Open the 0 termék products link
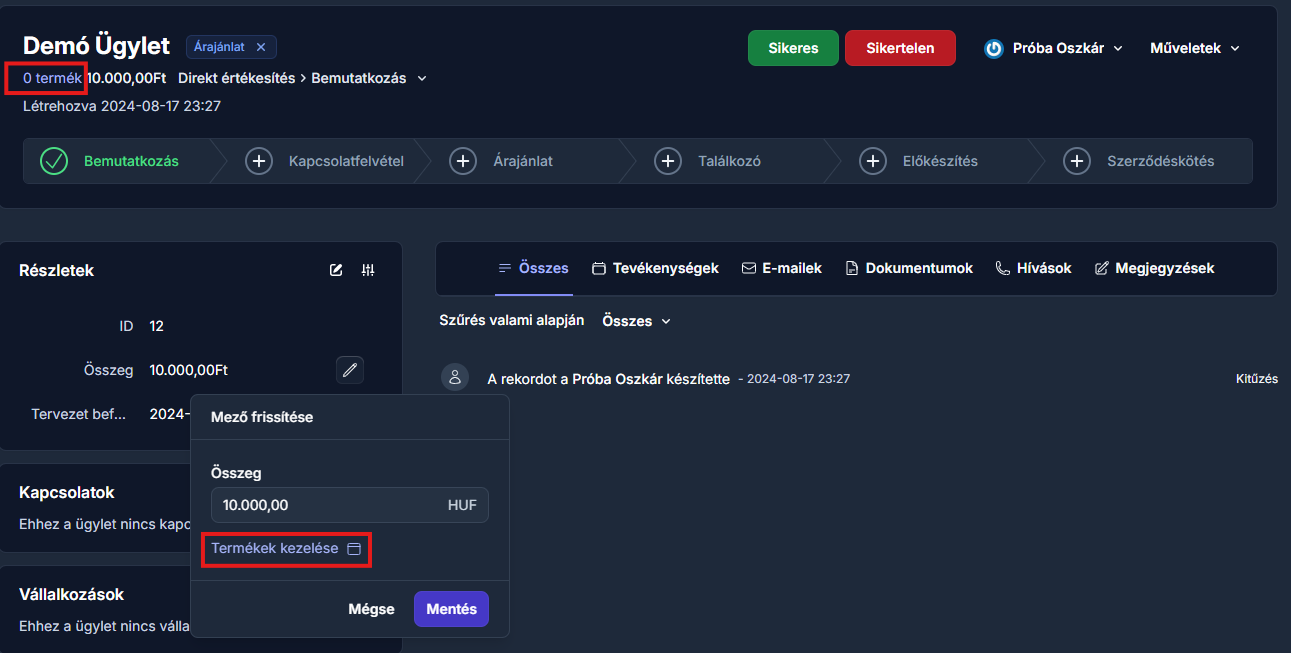 (x=52, y=77)
